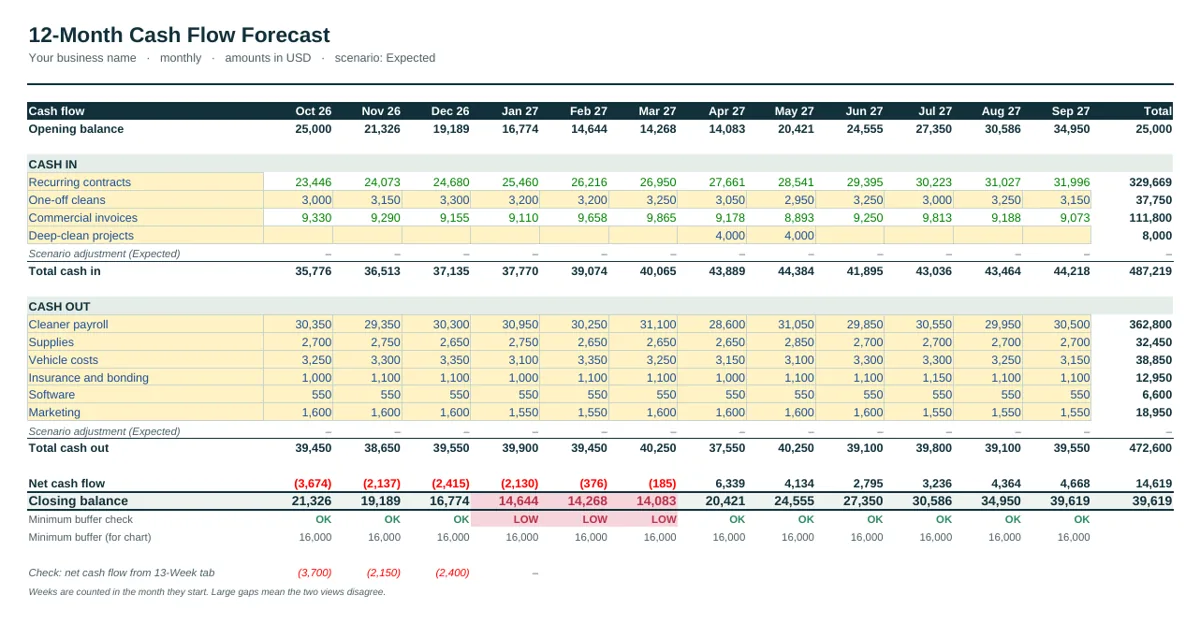Click the 'scenario: Expected' subtitle text
Screen dimensions: 1200x624
point(385,58)
